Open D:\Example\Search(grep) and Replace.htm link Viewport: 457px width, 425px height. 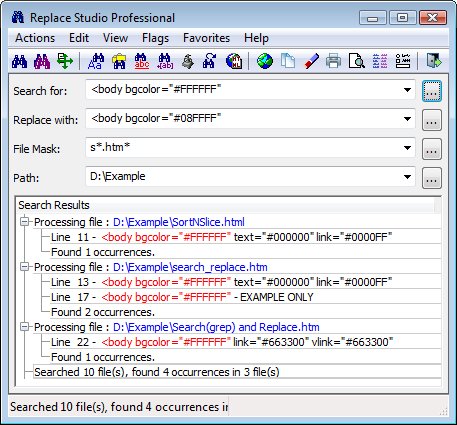216,327
